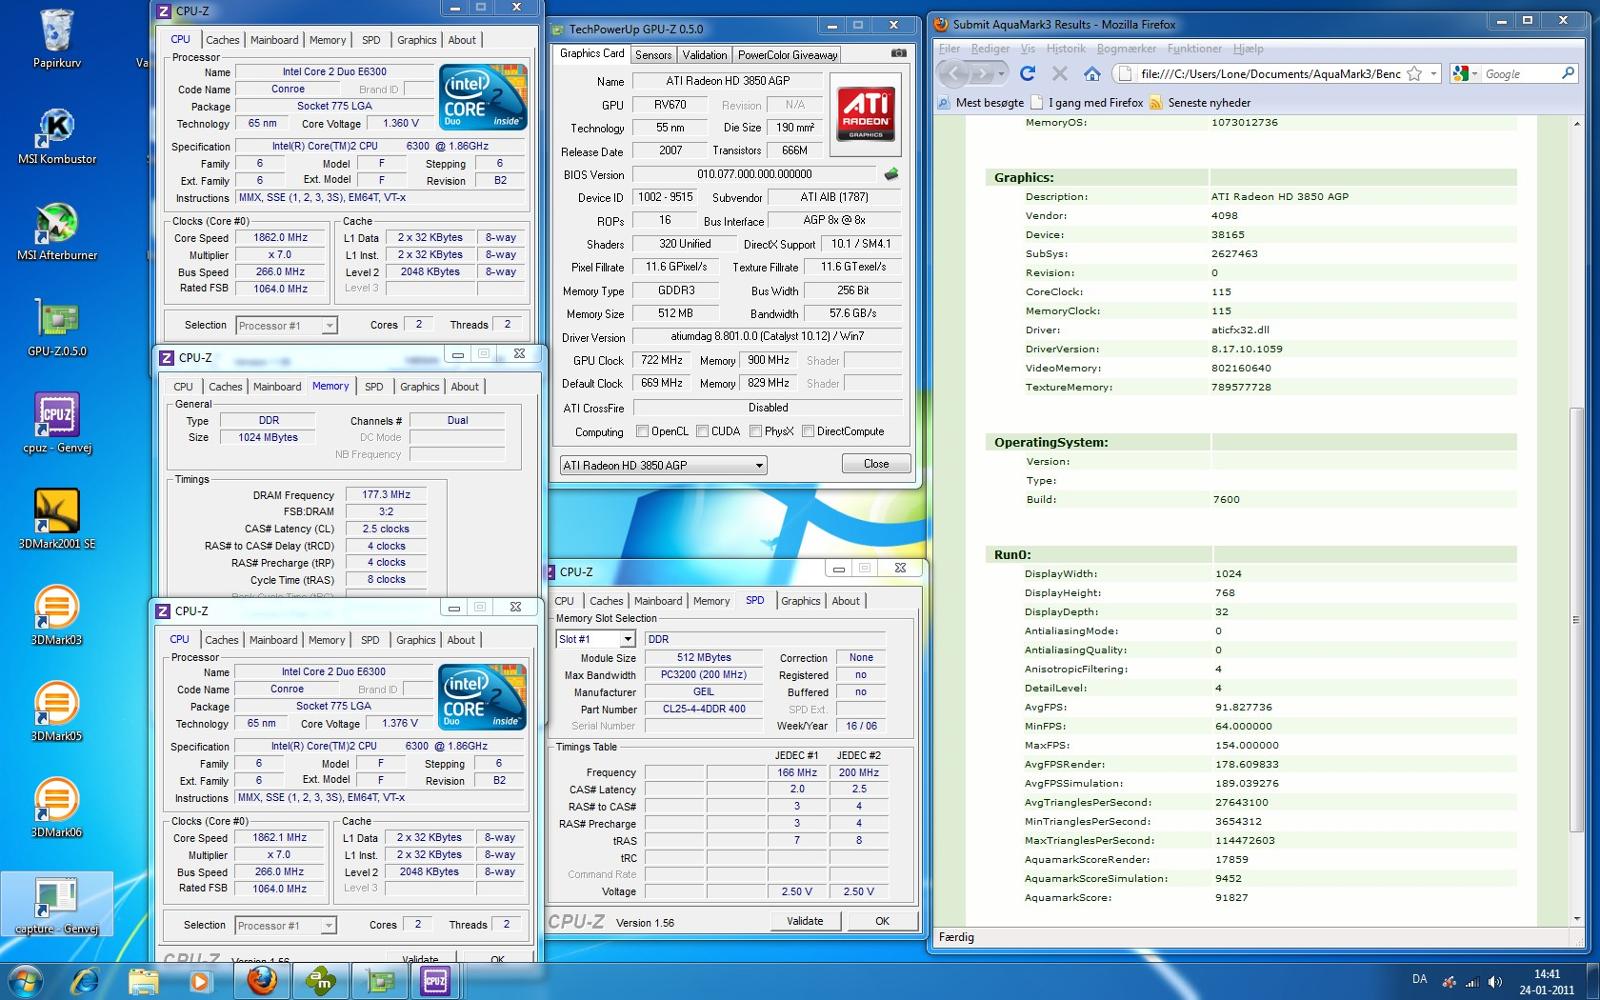
Task: Open Caches tab in CPU-Z SPD window
Action: click(606, 601)
